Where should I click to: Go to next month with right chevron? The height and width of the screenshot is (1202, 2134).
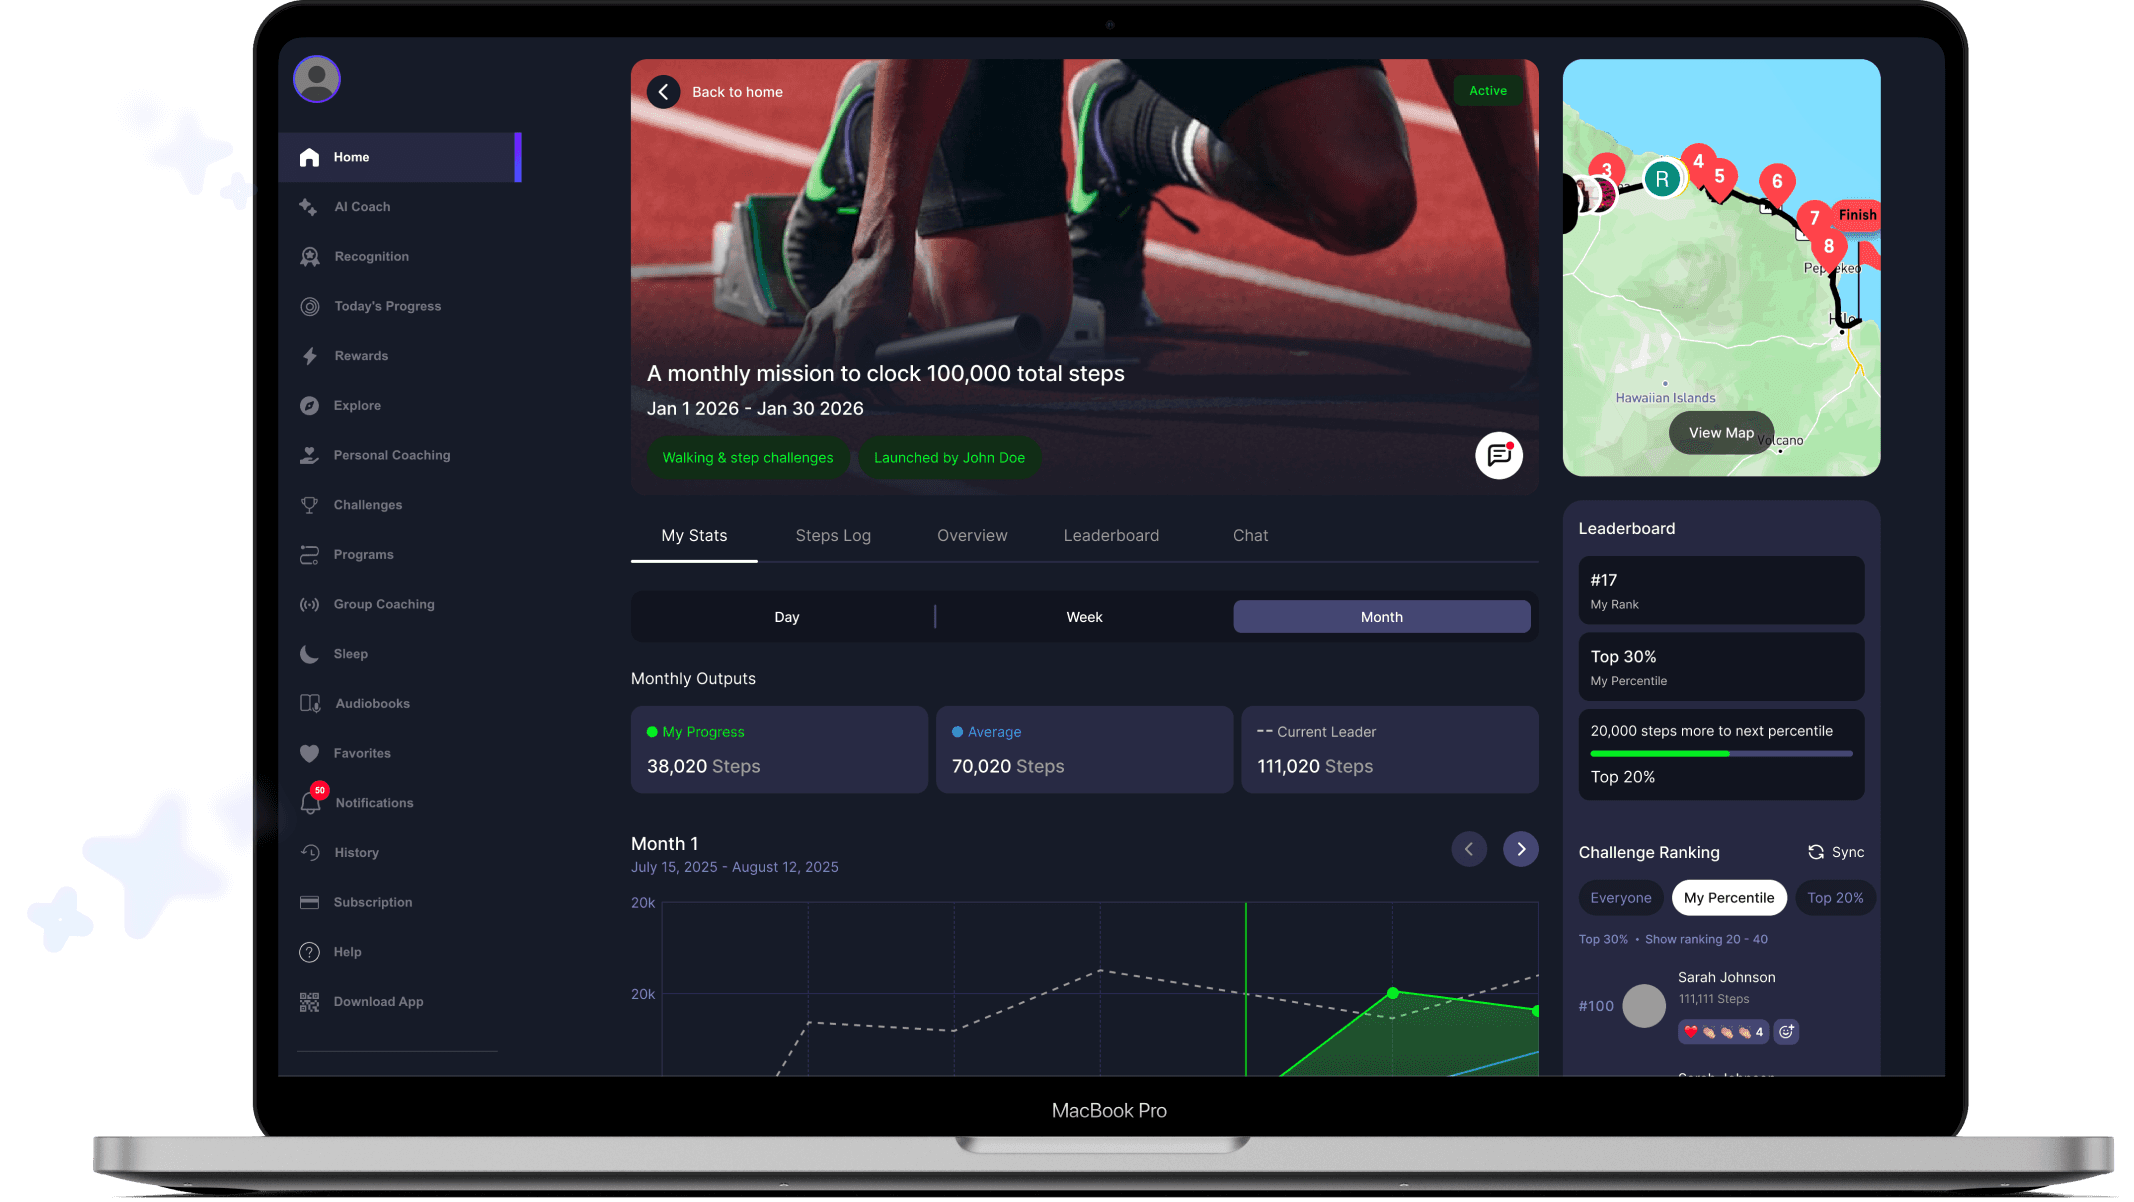coord(1520,849)
